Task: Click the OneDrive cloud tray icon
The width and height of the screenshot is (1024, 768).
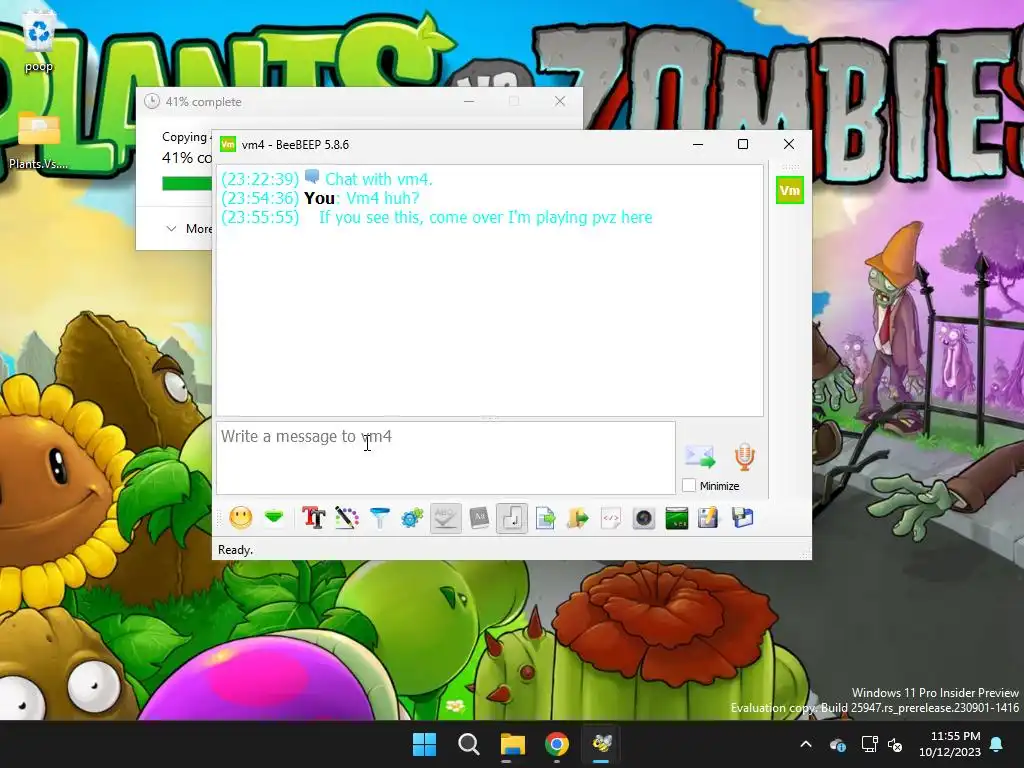Action: point(838,744)
